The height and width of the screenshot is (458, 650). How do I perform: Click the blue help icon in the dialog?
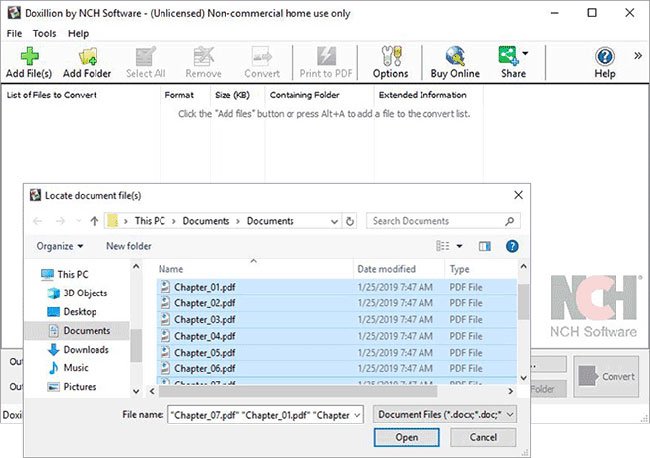point(512,247)
